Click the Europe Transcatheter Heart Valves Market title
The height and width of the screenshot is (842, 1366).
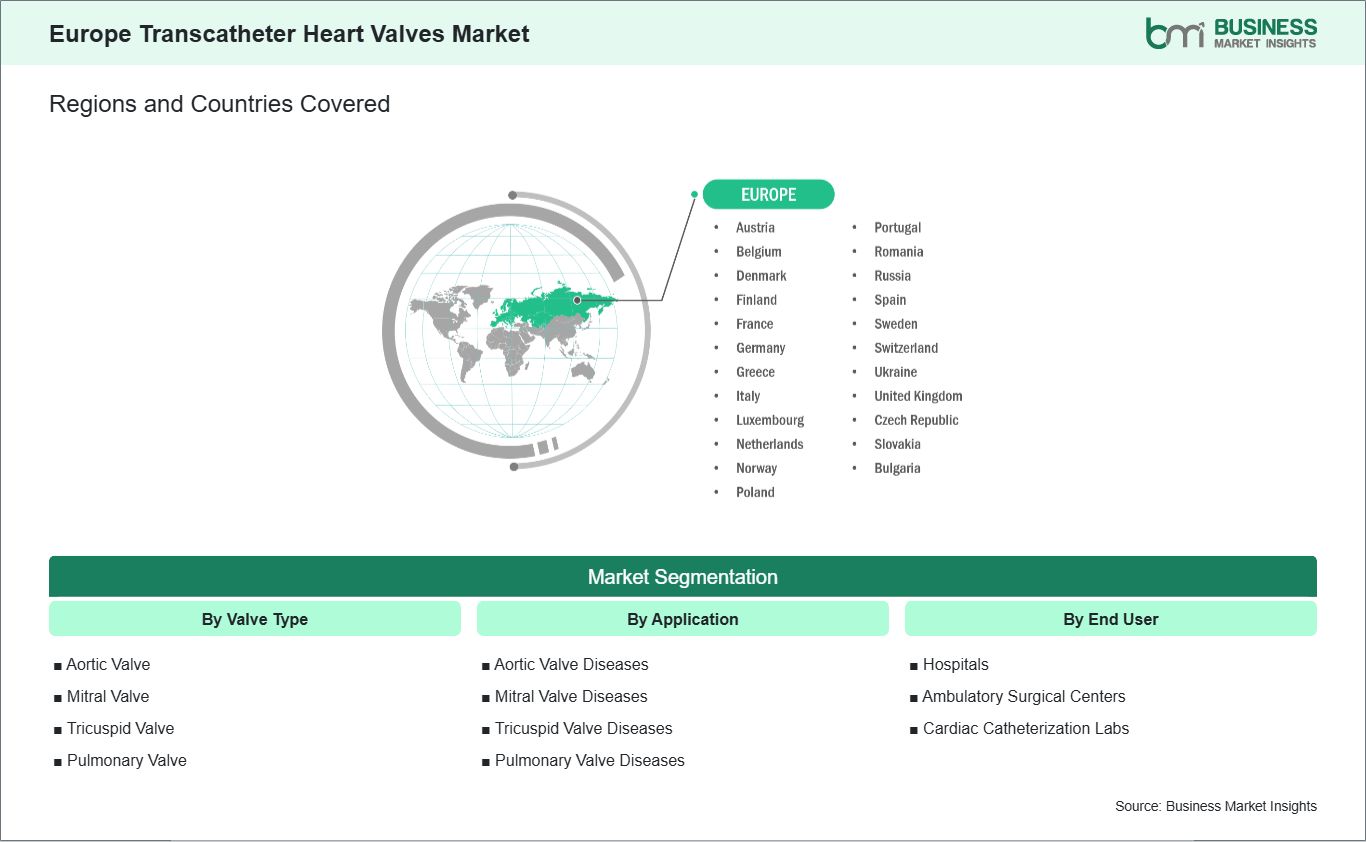[289, 34]
